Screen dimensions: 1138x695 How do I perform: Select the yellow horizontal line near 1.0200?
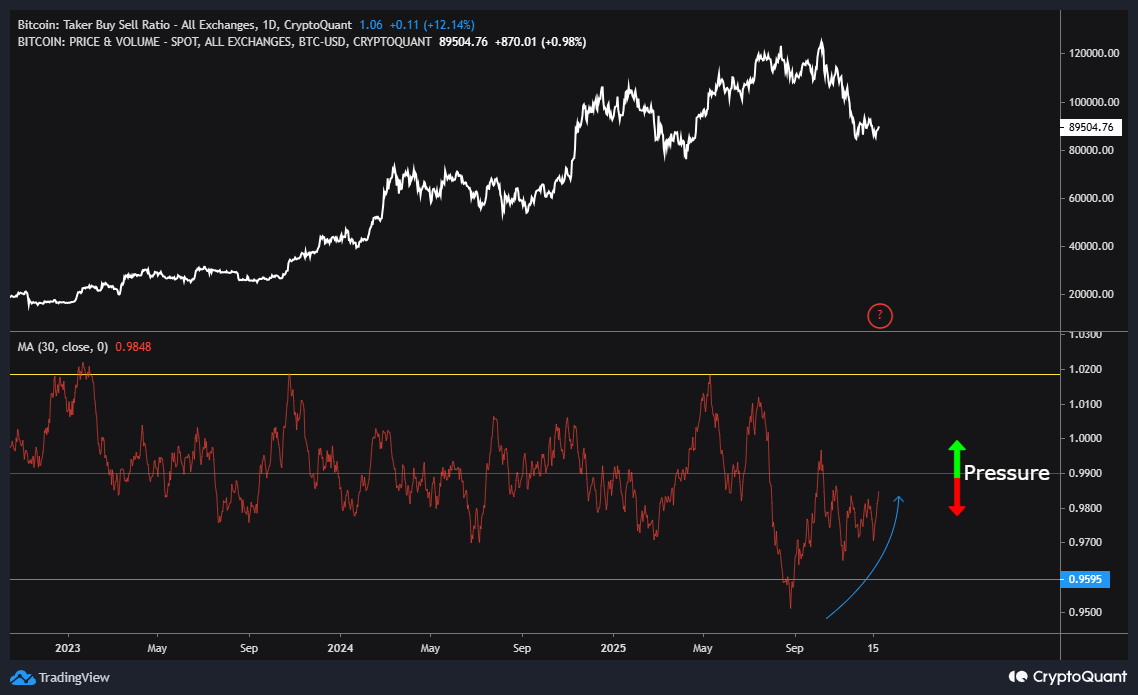point(500,375)
